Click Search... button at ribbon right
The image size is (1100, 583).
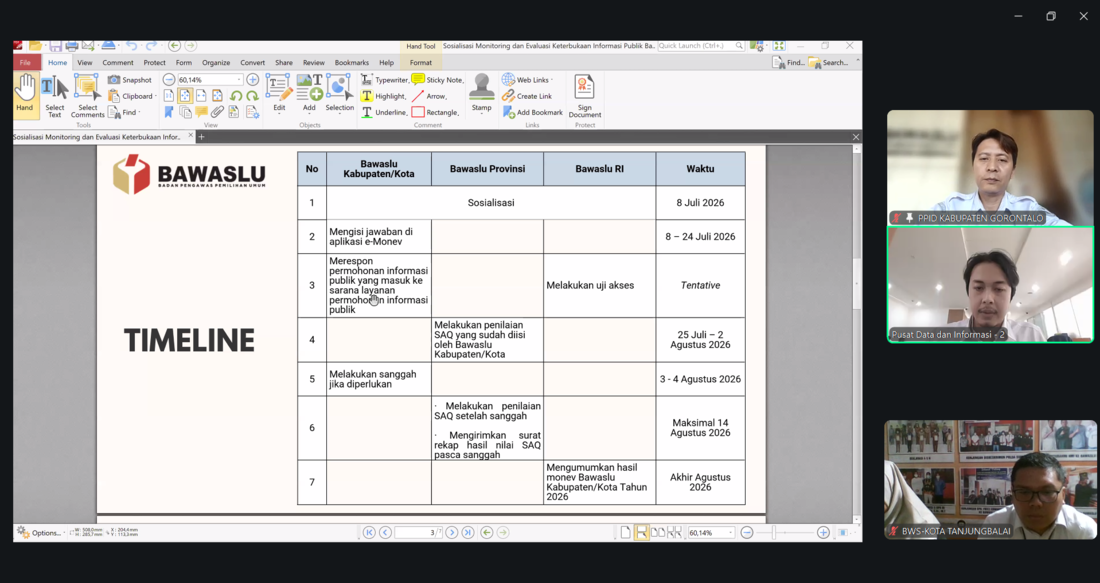point(829,62)
